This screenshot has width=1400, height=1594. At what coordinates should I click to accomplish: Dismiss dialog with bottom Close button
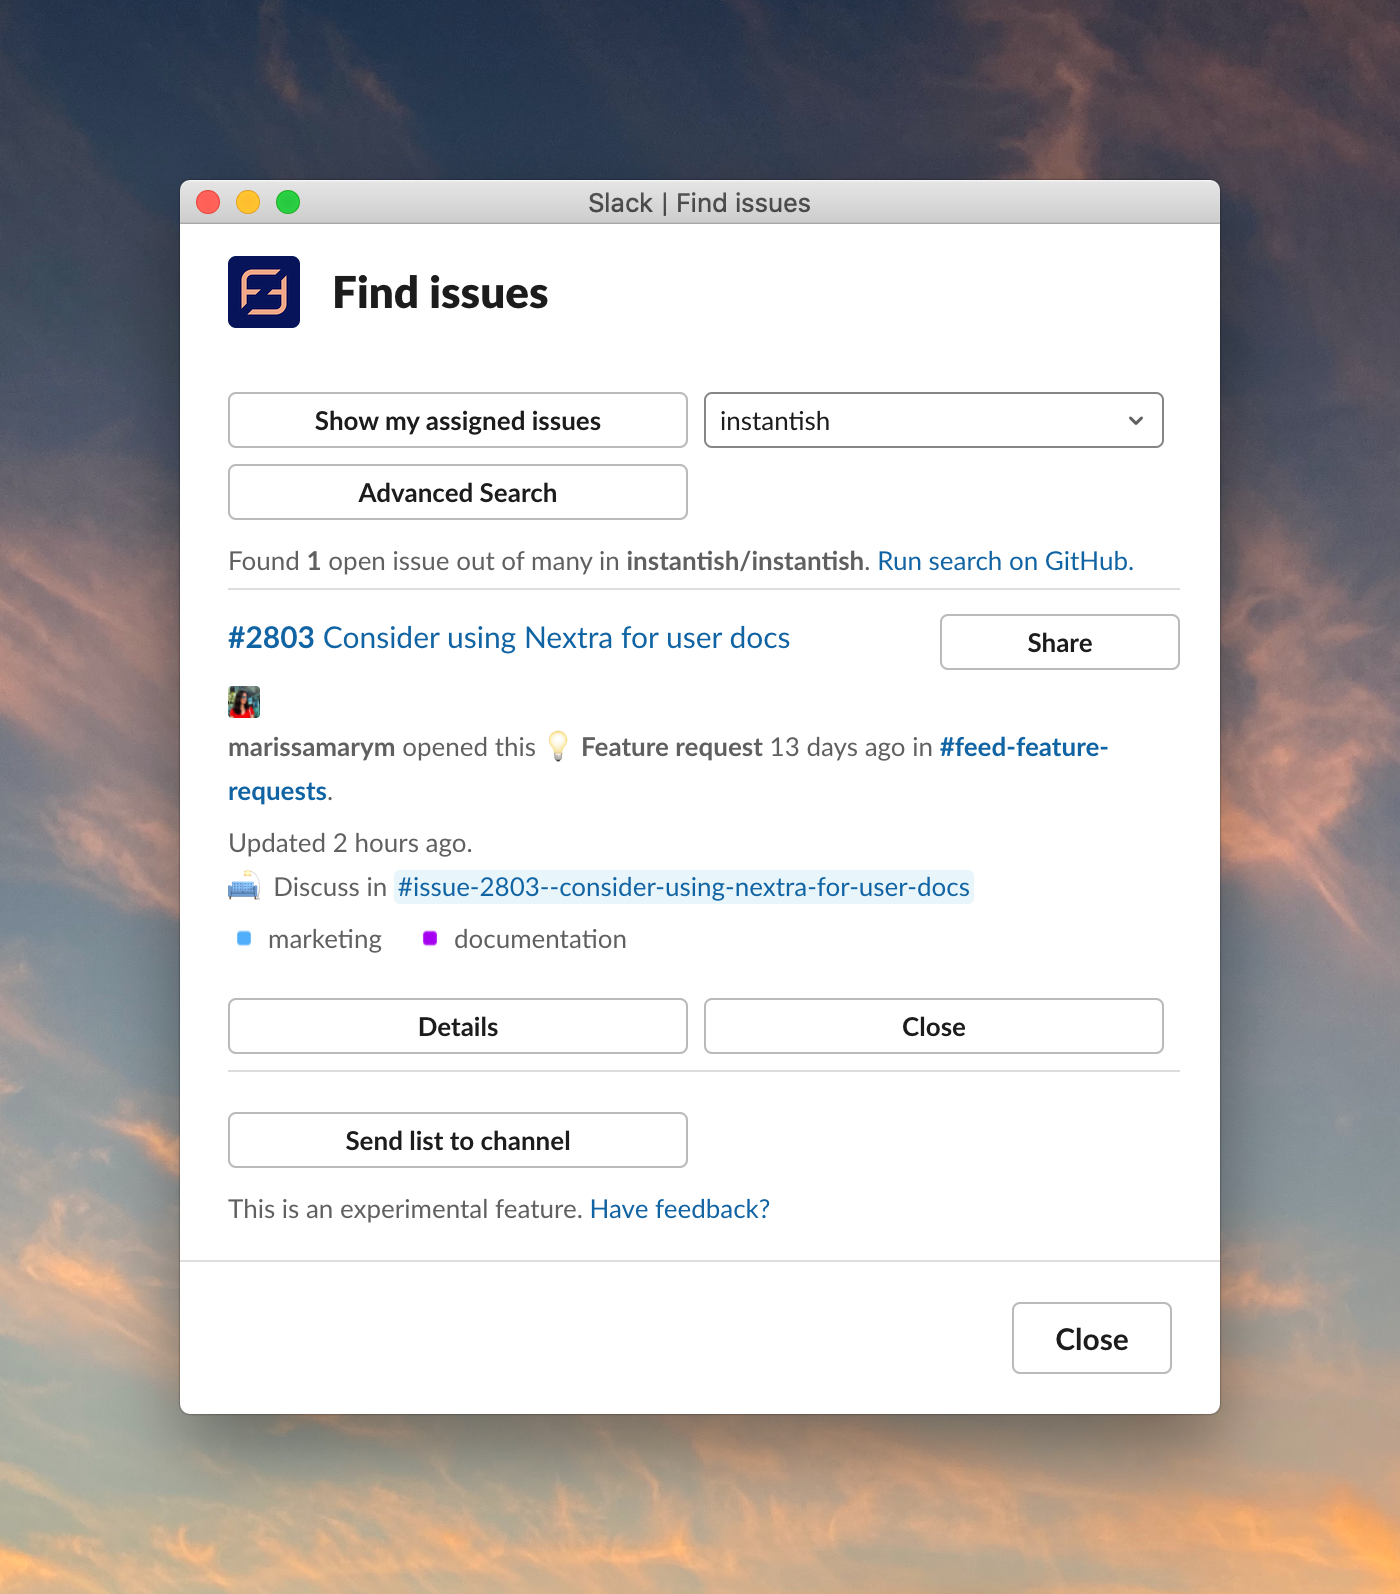(1092, 1338)
